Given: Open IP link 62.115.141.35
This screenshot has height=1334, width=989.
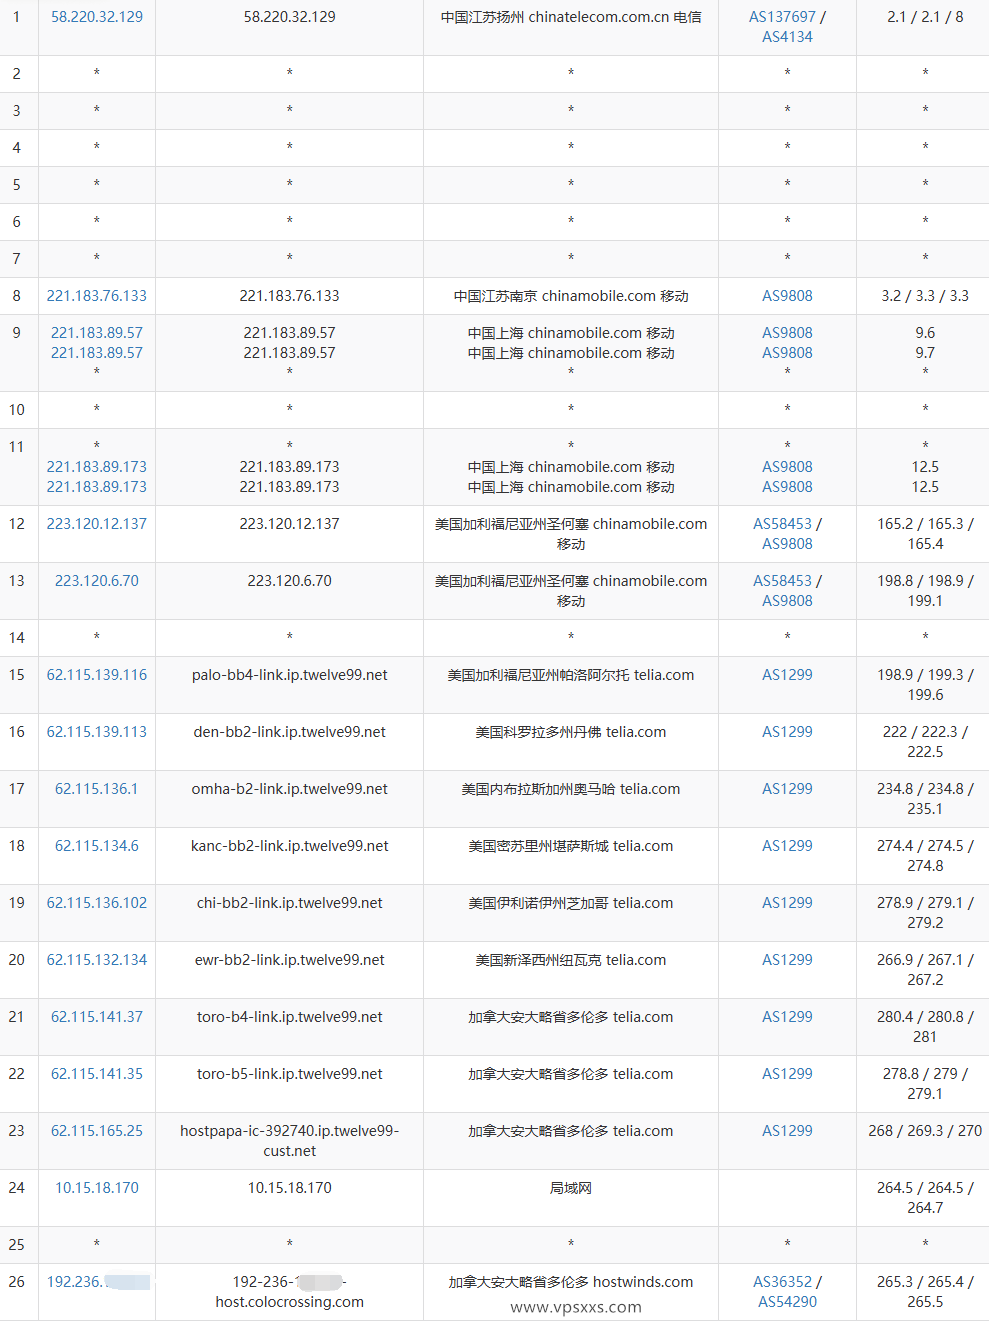Looking at the screenshot, I should pyautogui.click(x=97, y=1074).
